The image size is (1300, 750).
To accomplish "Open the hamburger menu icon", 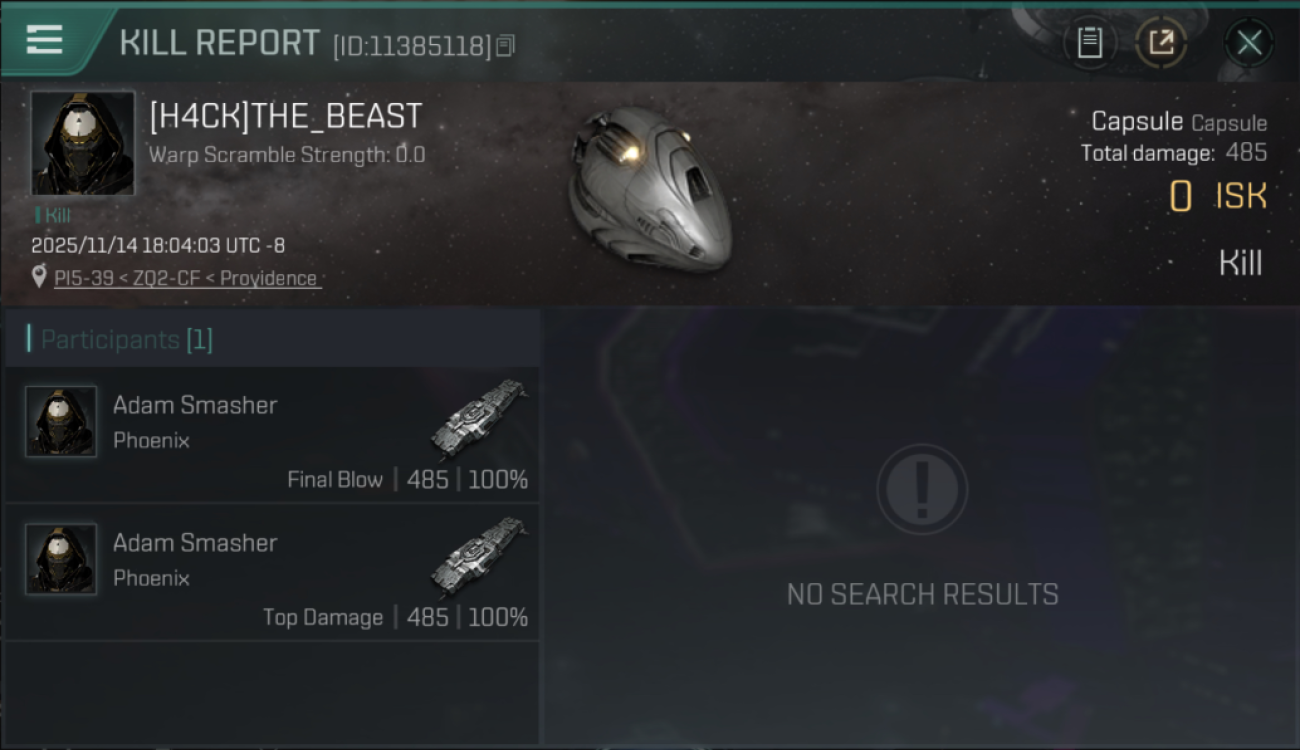I will tap(44, 40).
